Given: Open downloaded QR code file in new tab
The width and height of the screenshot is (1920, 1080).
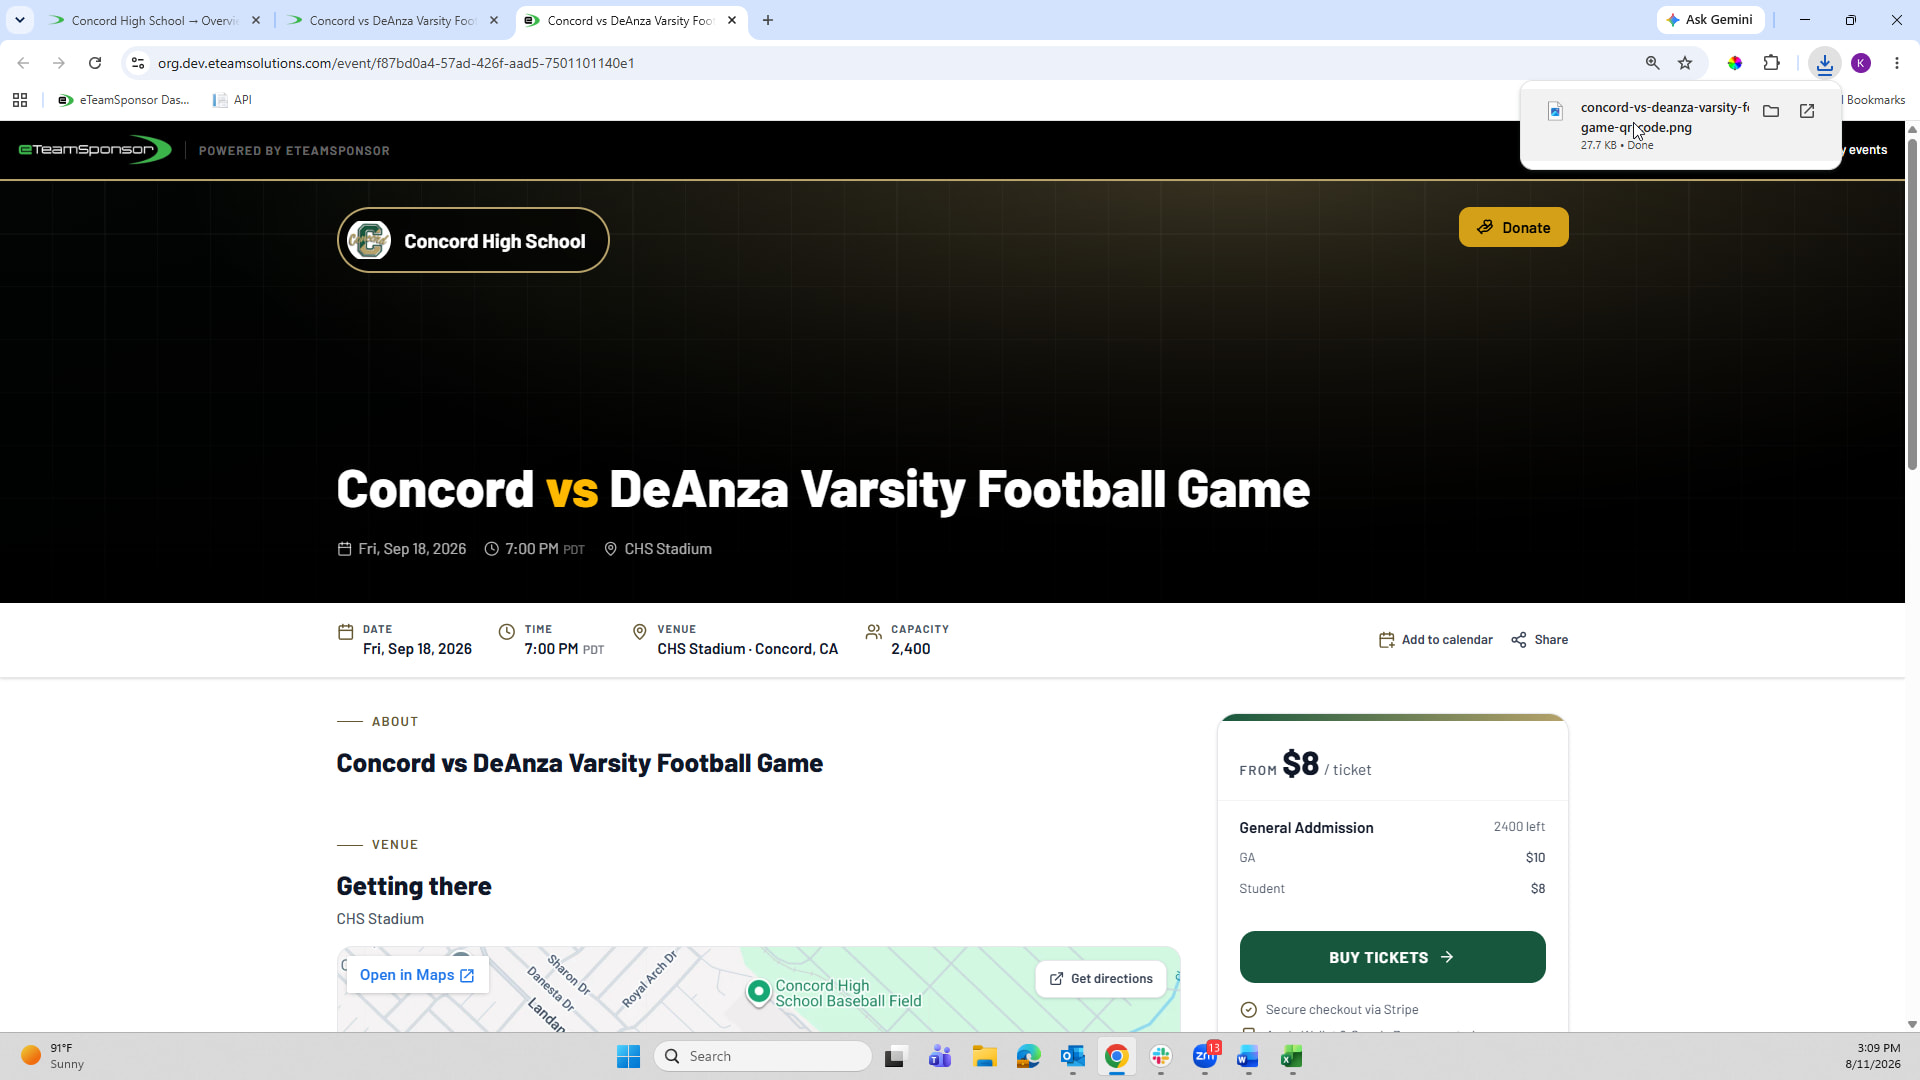Looking at the screenshot, I should tap(1807, 111).
